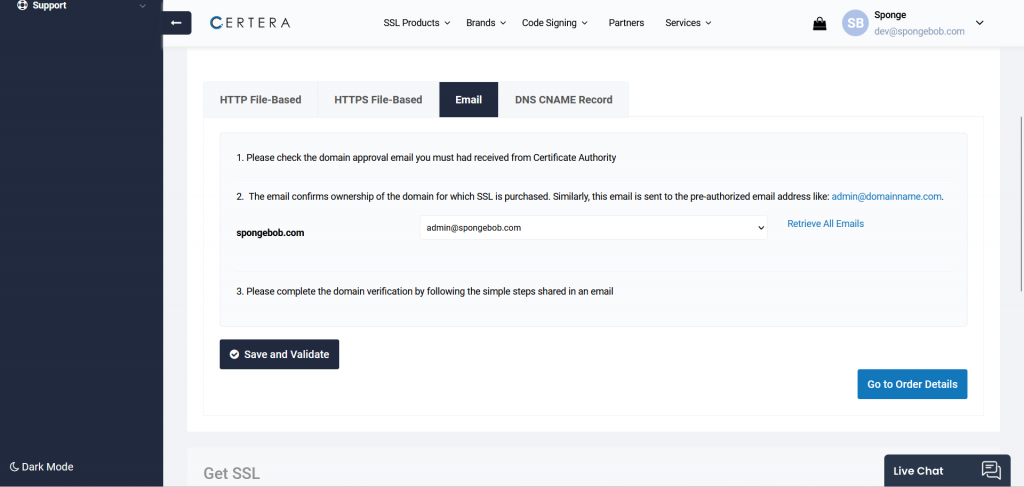Click the spongebob.com domain label
Screen dimensions: 1024x487
point(270,233)
